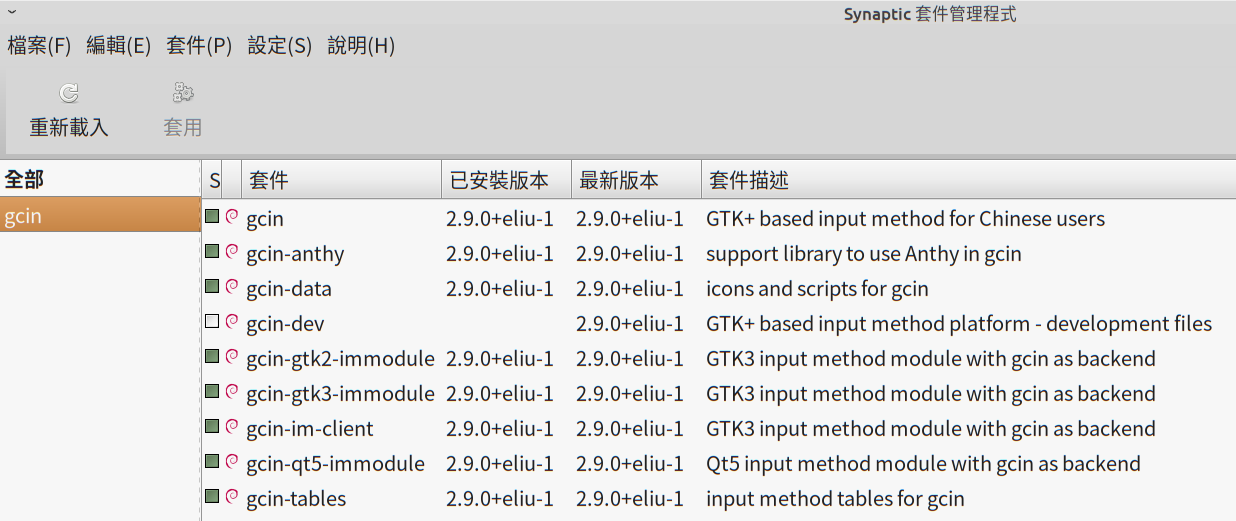Click the Debian swirl icon next to gcin-anthy
Screen dimensions: 1236x521
tap(232, 252)
